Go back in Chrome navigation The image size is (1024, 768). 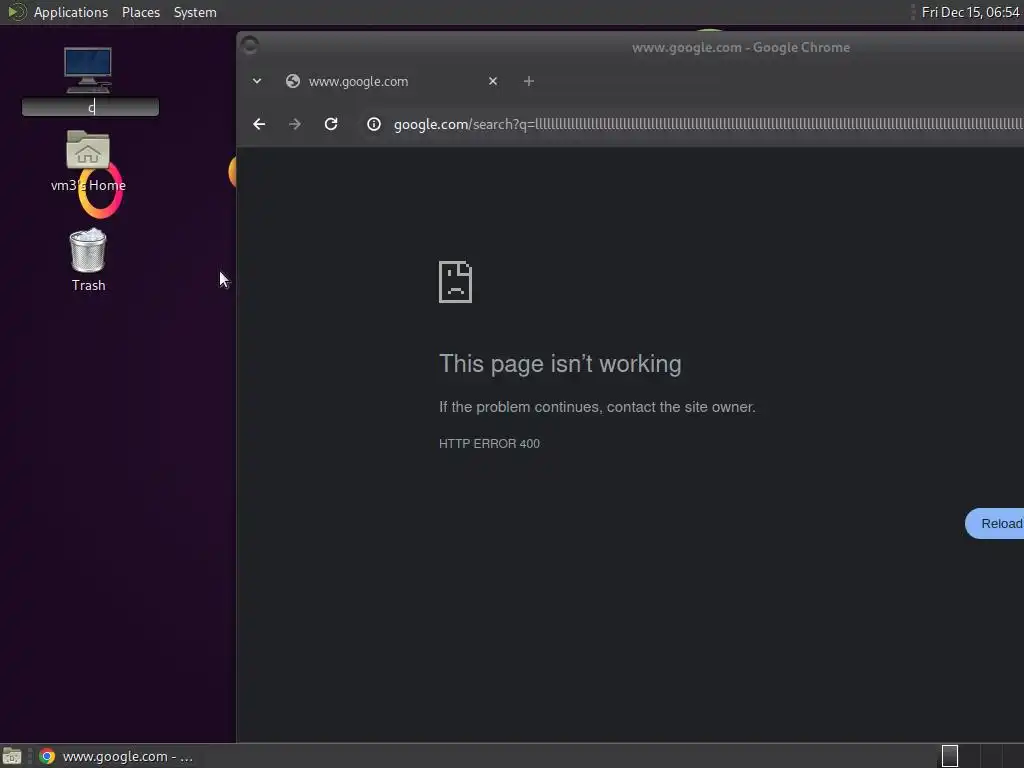click(259, 124)
